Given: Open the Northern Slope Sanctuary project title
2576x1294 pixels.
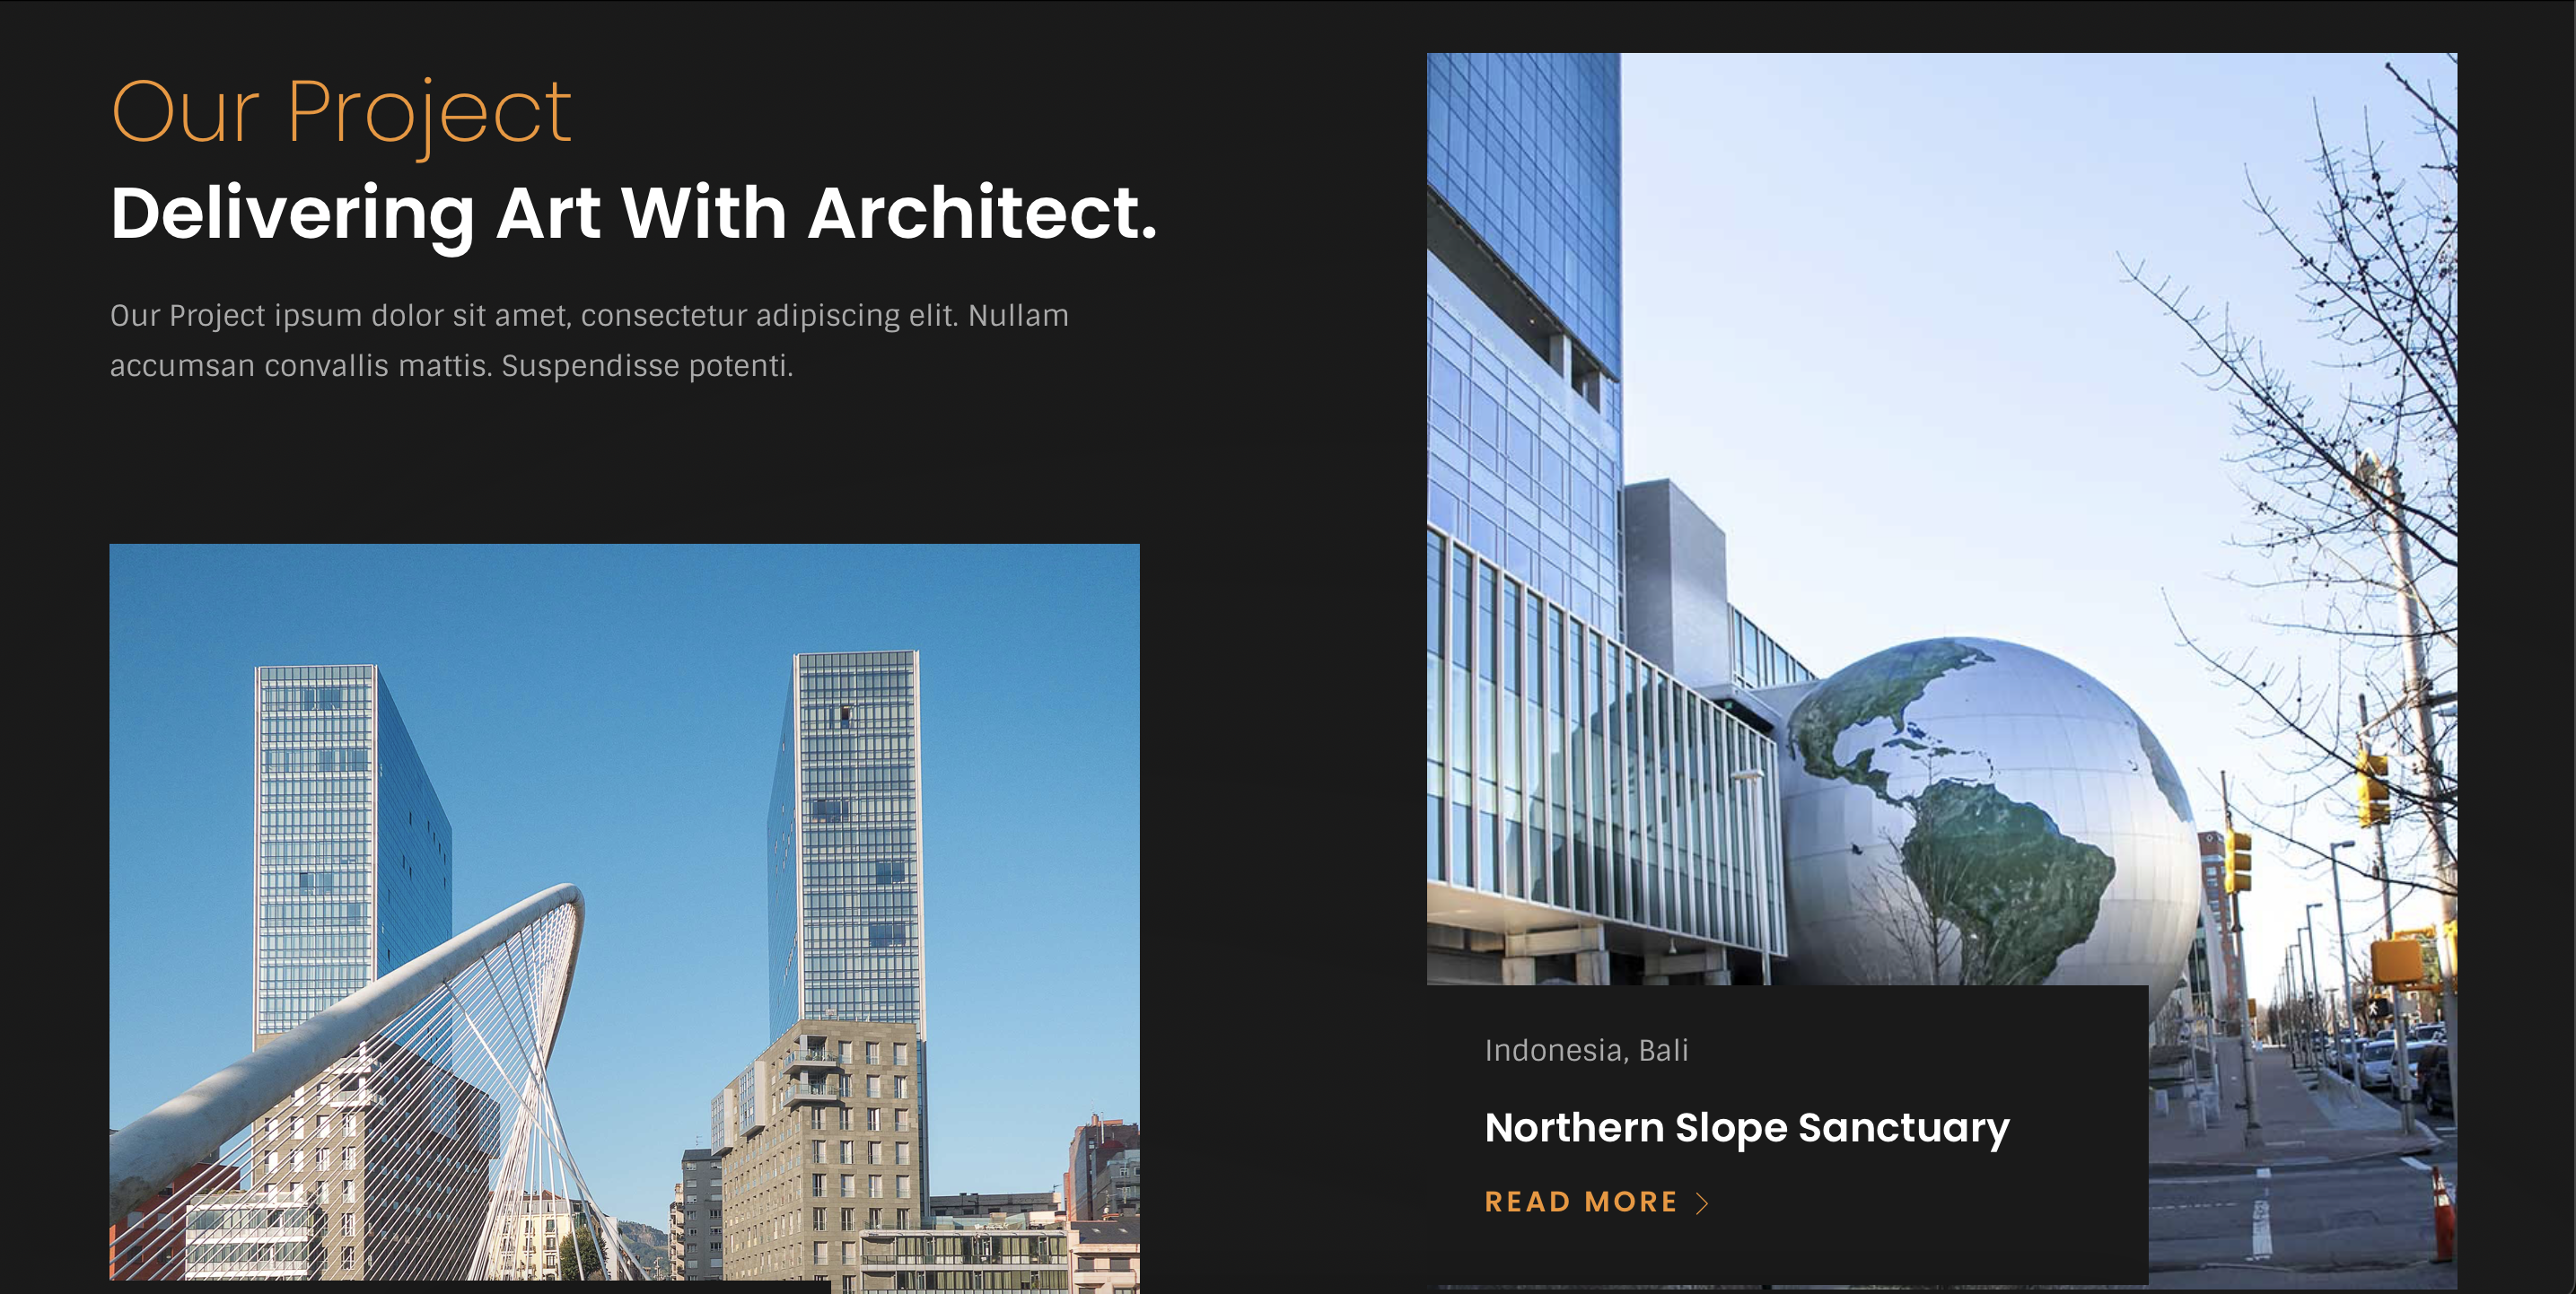Looking at the screenshot, I should coord(1746,1128).
